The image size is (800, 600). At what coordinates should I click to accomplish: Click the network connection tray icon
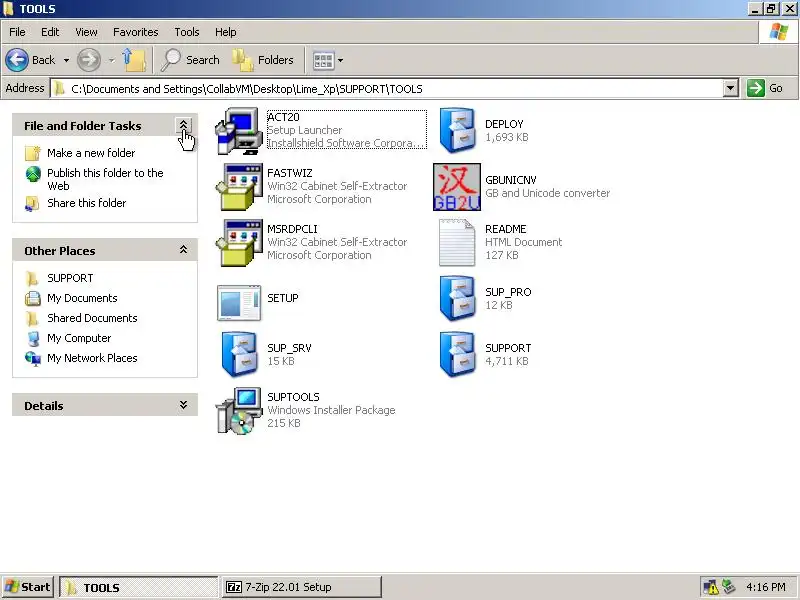(728, 587)
